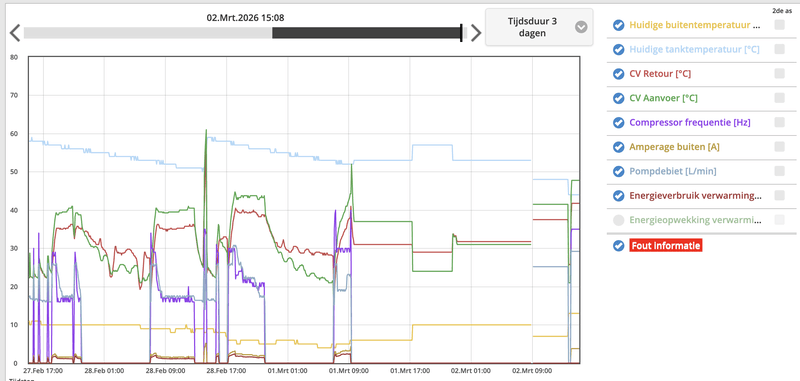The width and height of the screenshot is (800, 381).
Task: Click the dropdown arrow in Tijdsduur button
Action: click(581, 27)
